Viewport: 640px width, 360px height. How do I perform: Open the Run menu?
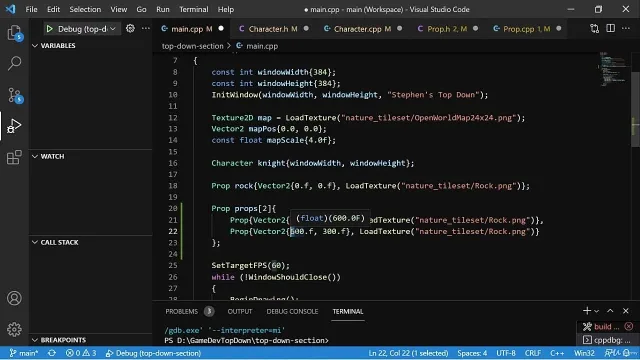pos(163,9)
